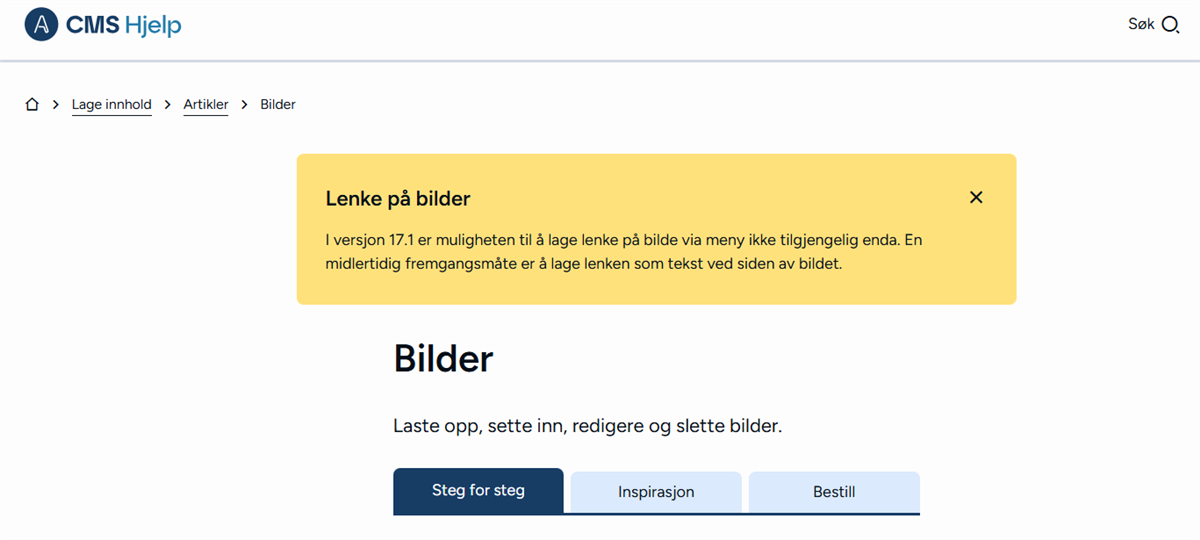Click the alert heading Lenke på bilder
The height and width of the screenshot is (540, 1200).
[398, 199]
